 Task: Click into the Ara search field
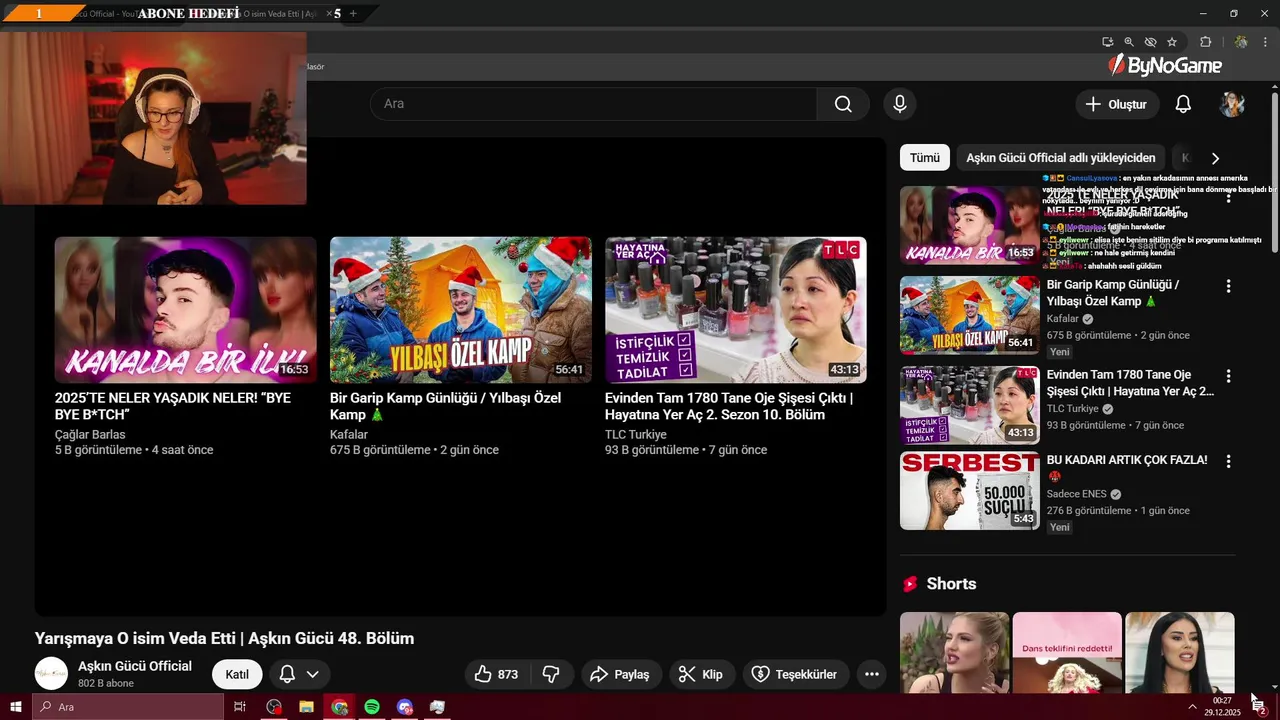click(593, 104)
